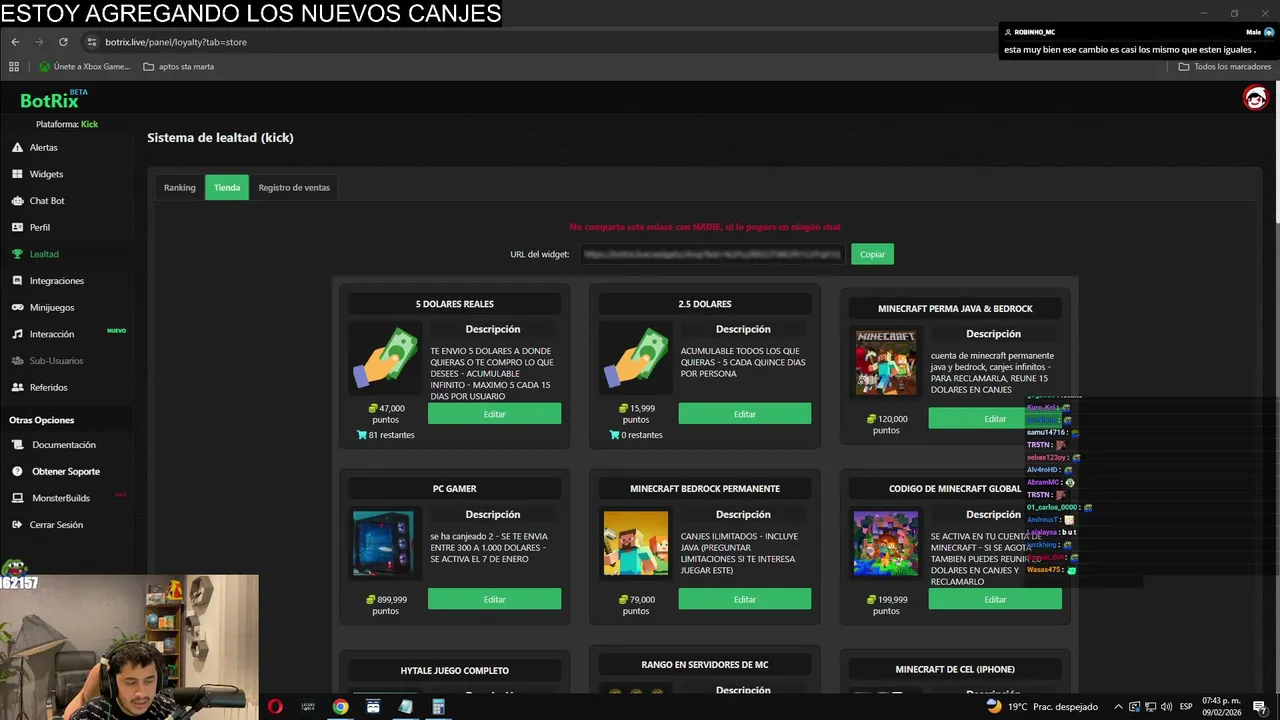Select the Tienda tab

[x=227, y=187]
